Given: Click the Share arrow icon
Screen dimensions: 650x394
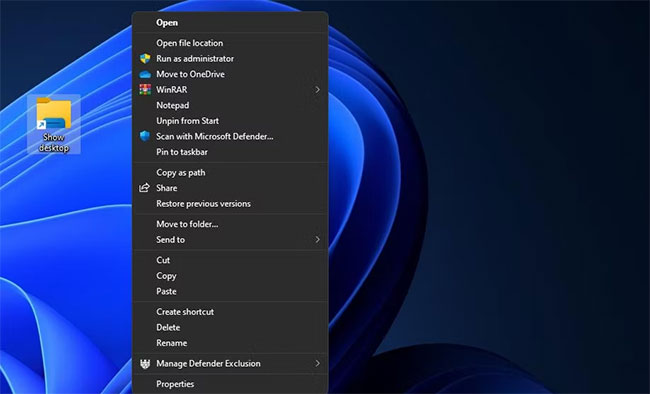Looking at the screenshot, I should pyautogui.click(x=144, y=188).
